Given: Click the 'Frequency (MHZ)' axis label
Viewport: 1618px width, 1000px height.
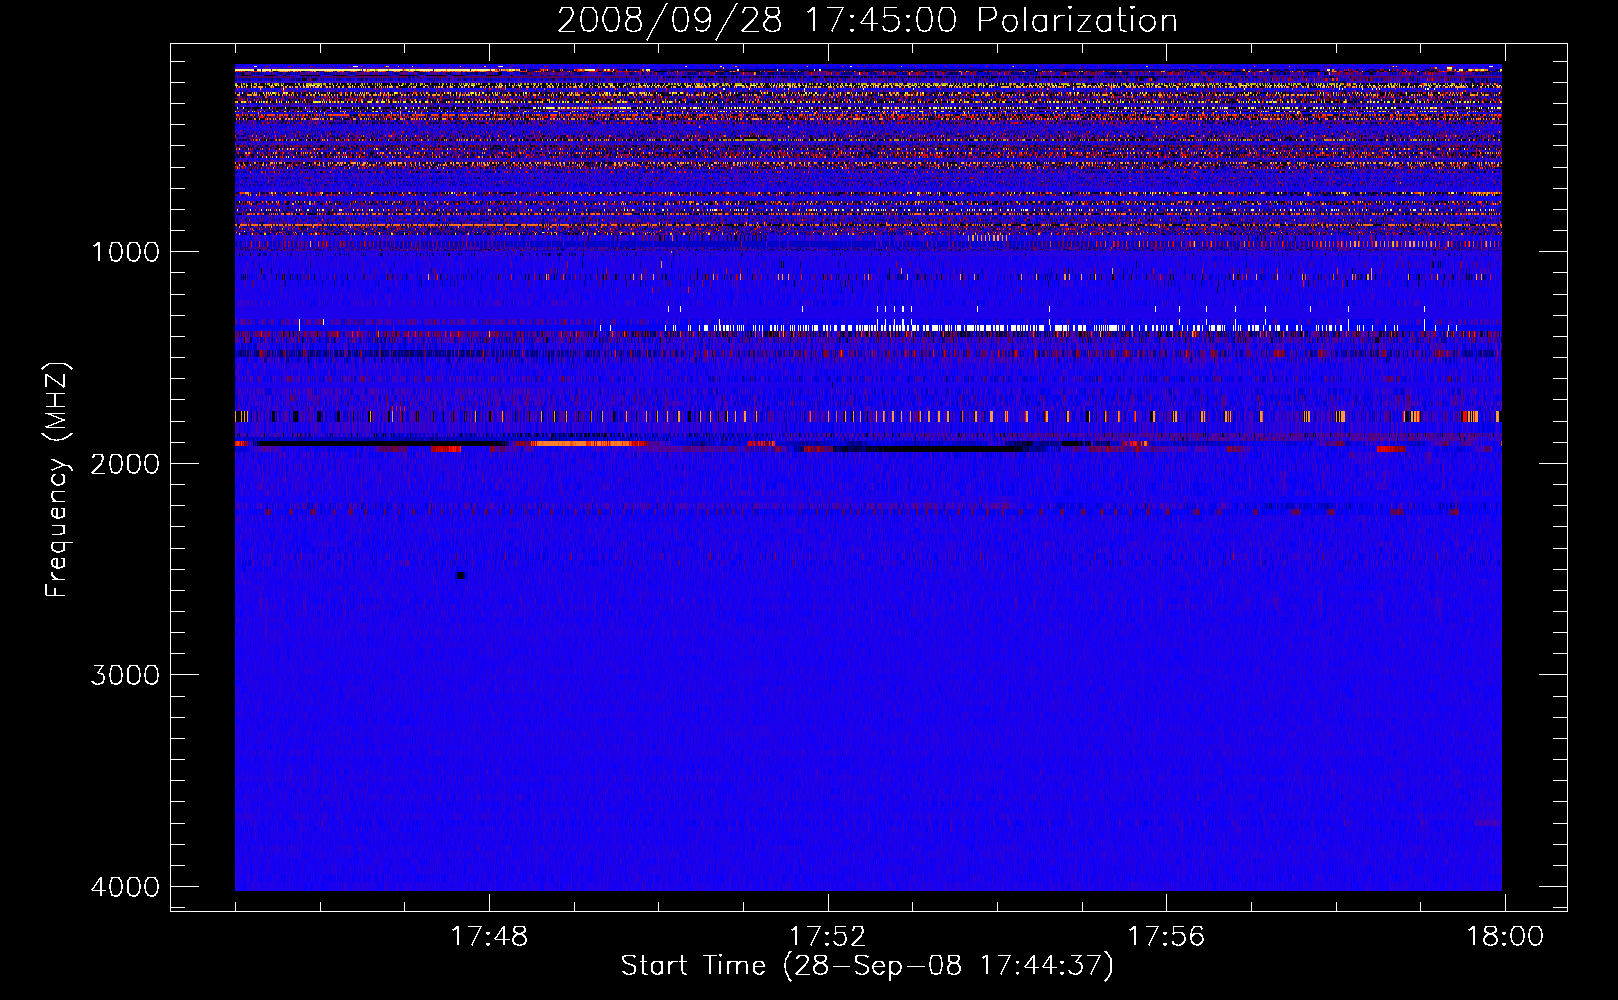Looking at the screenshot, I should (57, 480).
